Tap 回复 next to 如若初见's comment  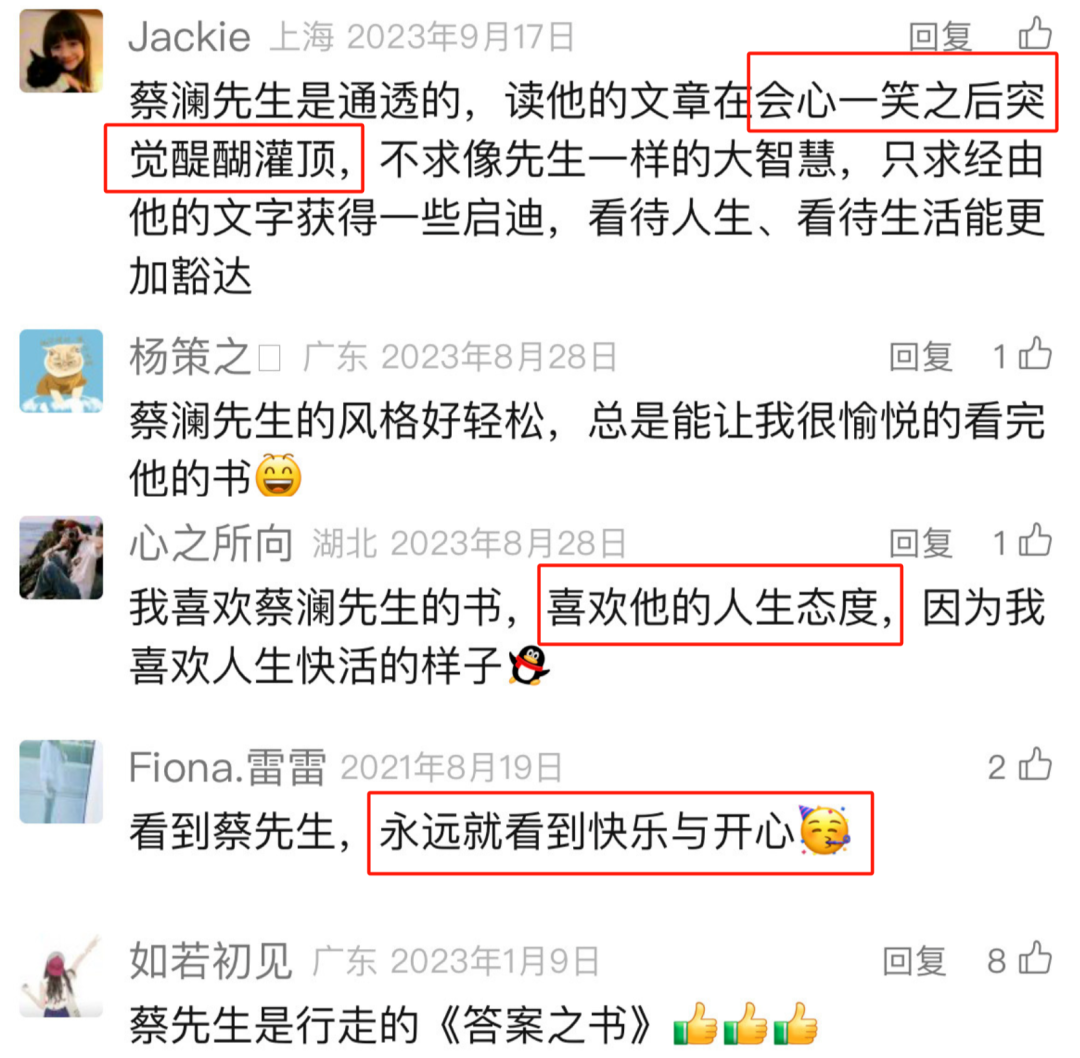tap(915, 961)
